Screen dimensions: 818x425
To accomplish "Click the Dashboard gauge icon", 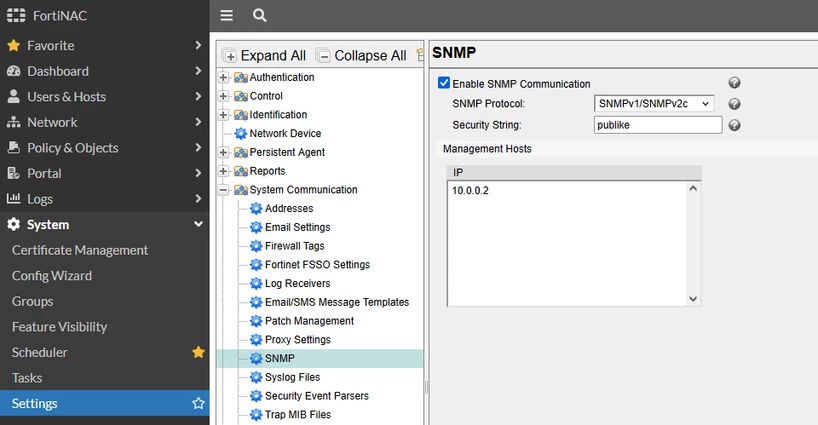I will (14, 71).
